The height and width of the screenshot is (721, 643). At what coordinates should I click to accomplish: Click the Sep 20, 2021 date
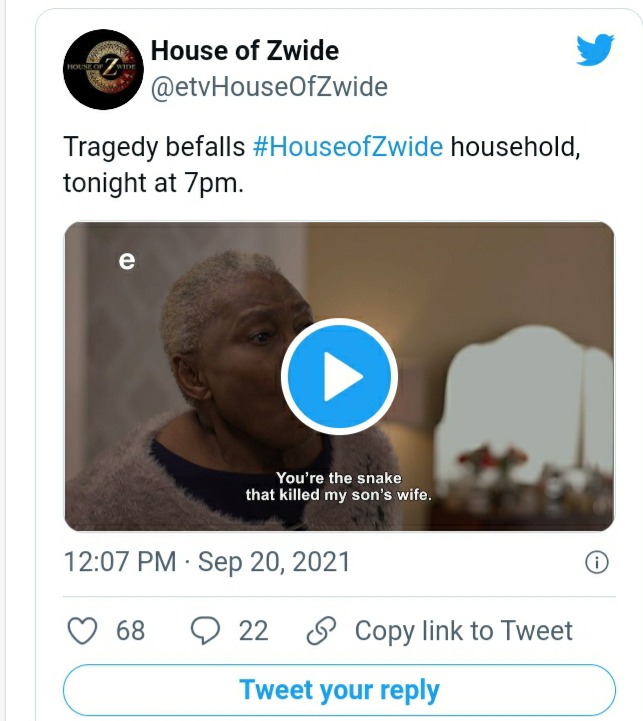click(x=274, y=562)
